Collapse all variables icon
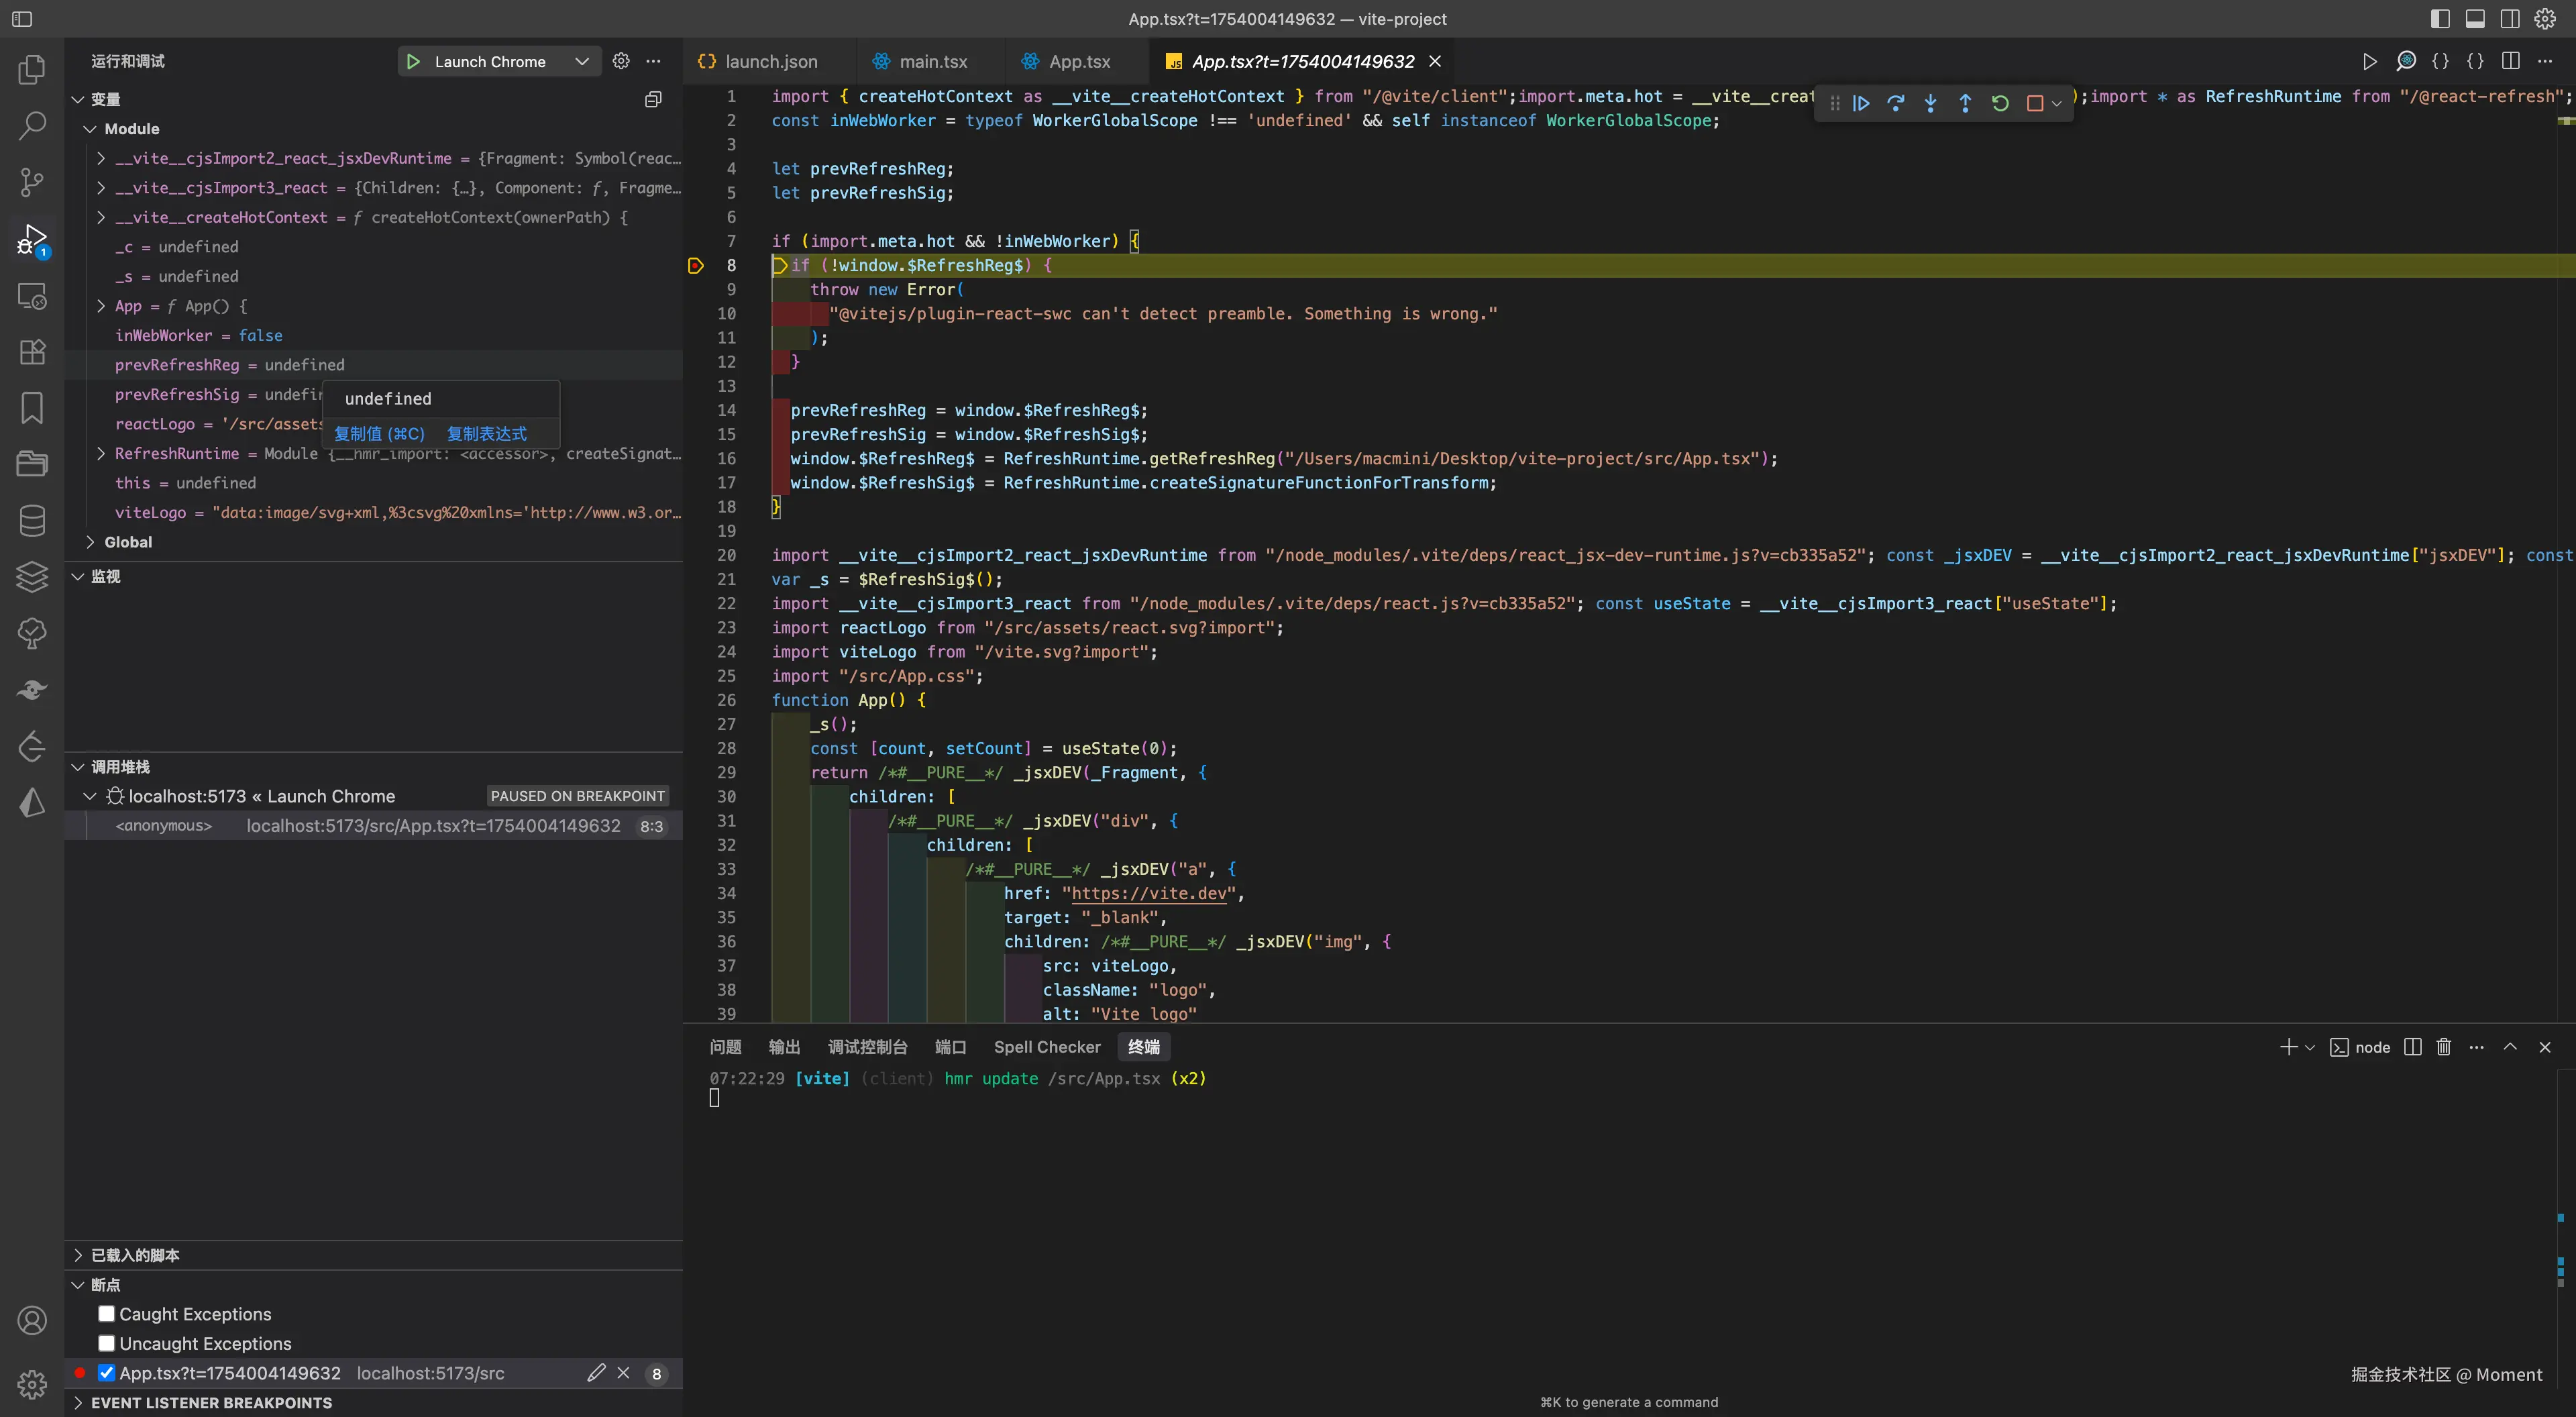2576x1417 pixels. click(653, 99)
